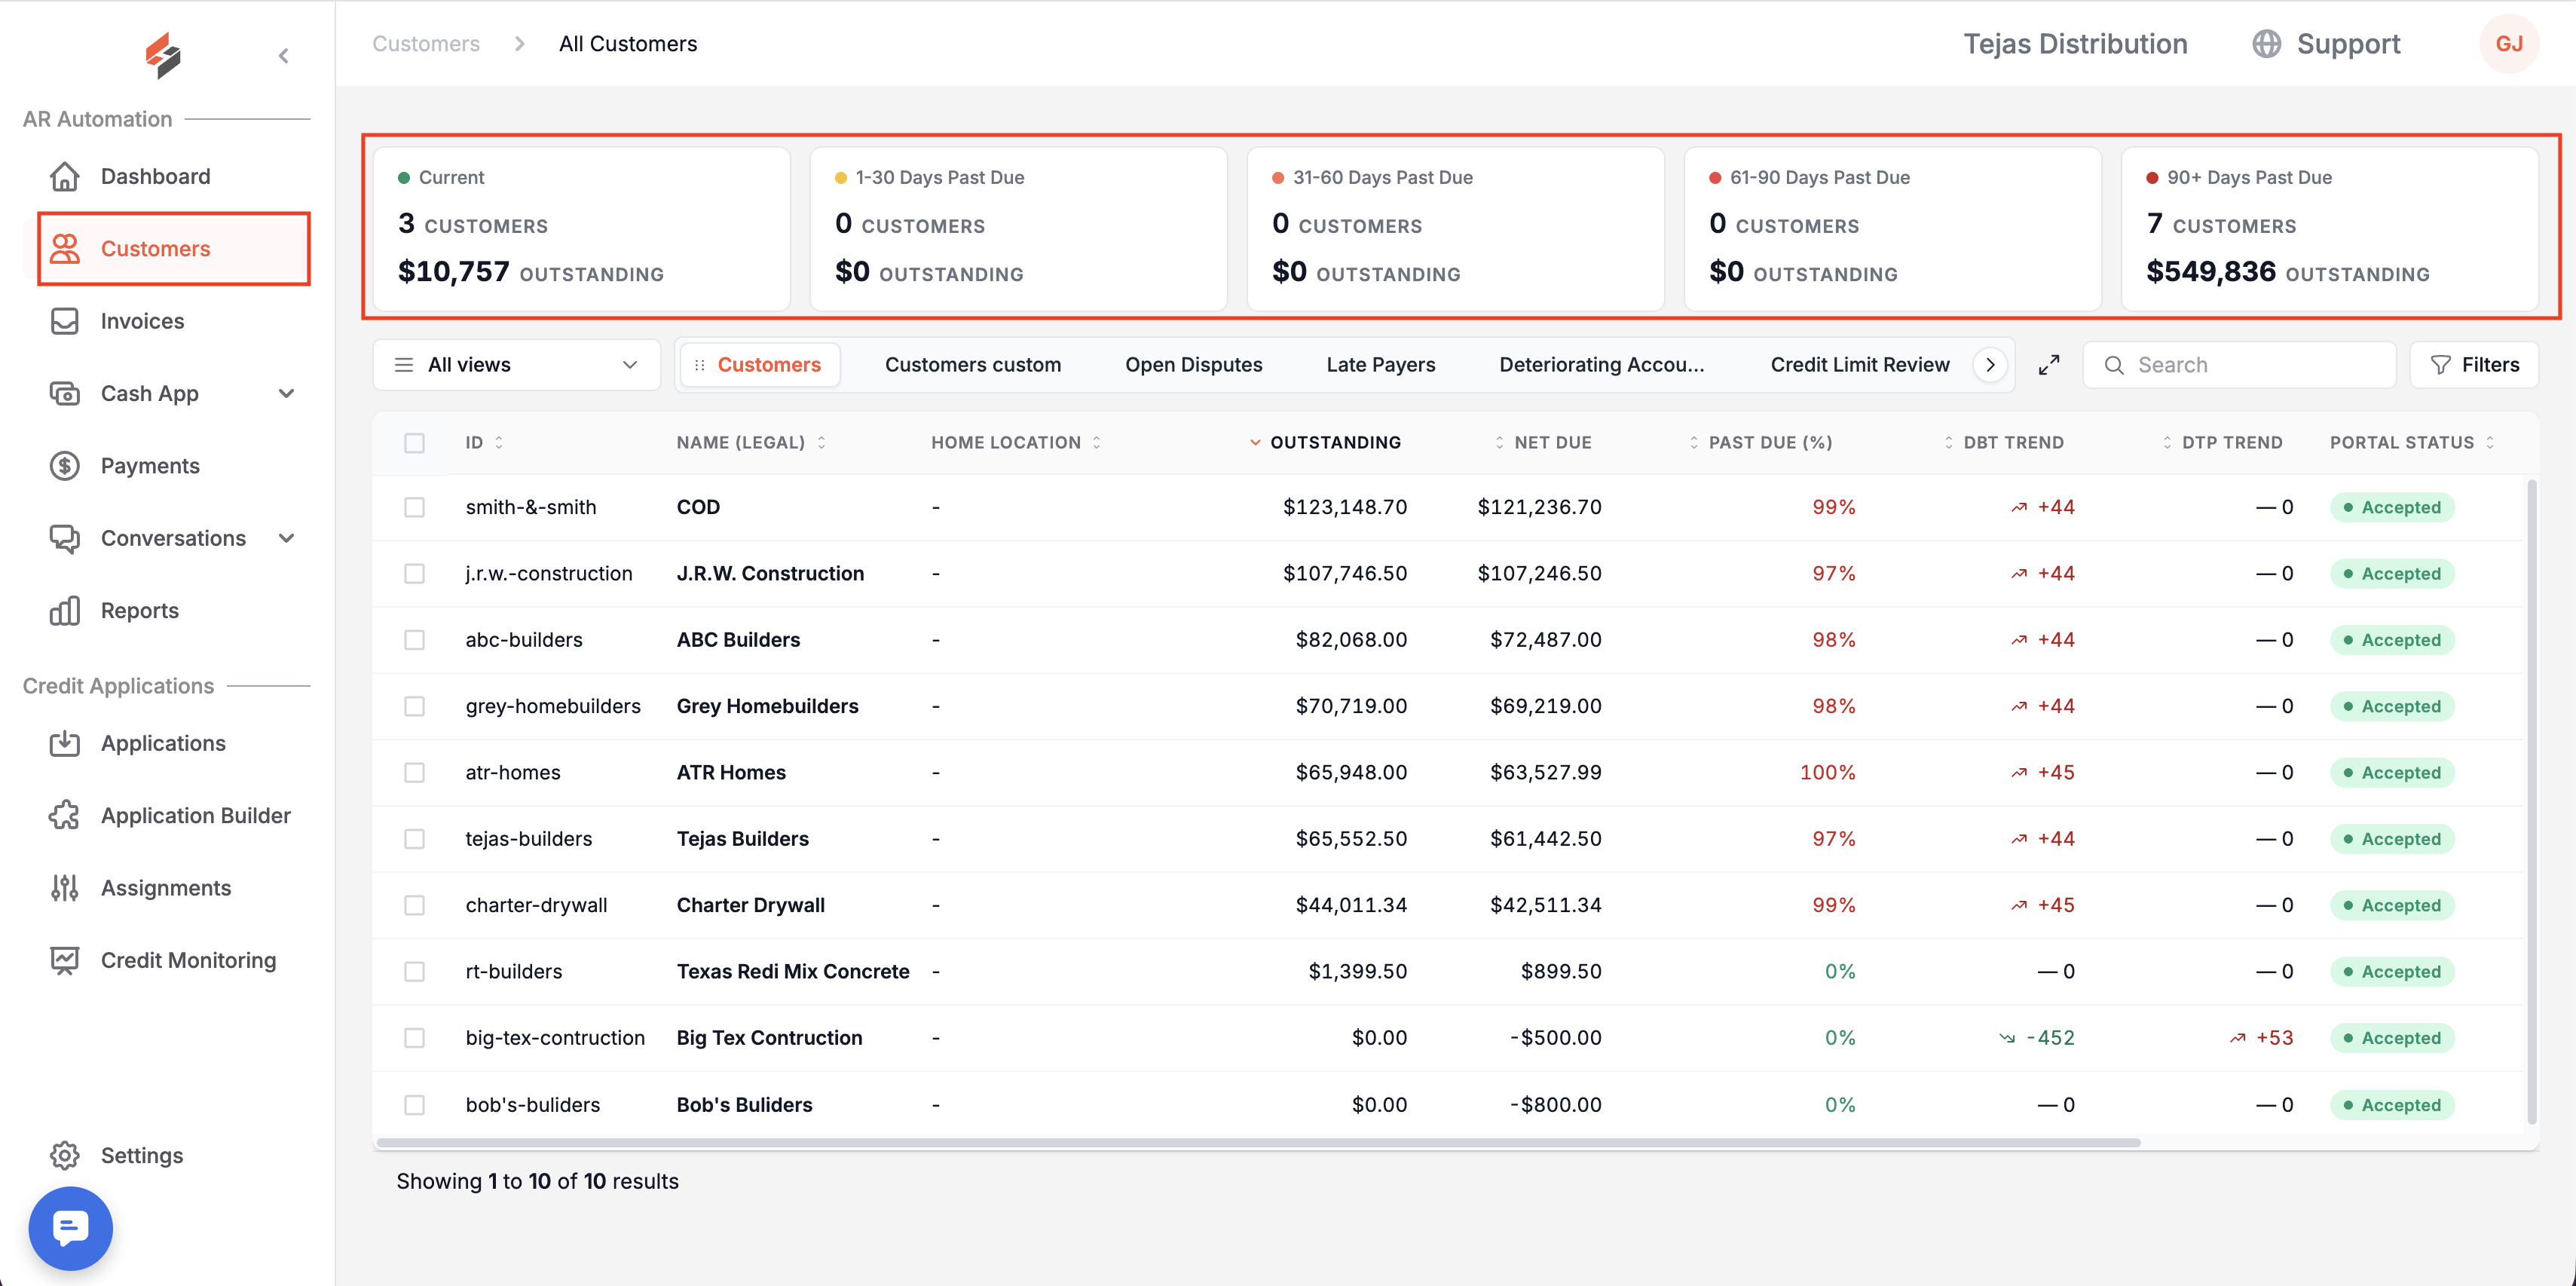This screenshot has height=1286, width=2576.
Task: Open the All views dropdown
Action: 516,365
